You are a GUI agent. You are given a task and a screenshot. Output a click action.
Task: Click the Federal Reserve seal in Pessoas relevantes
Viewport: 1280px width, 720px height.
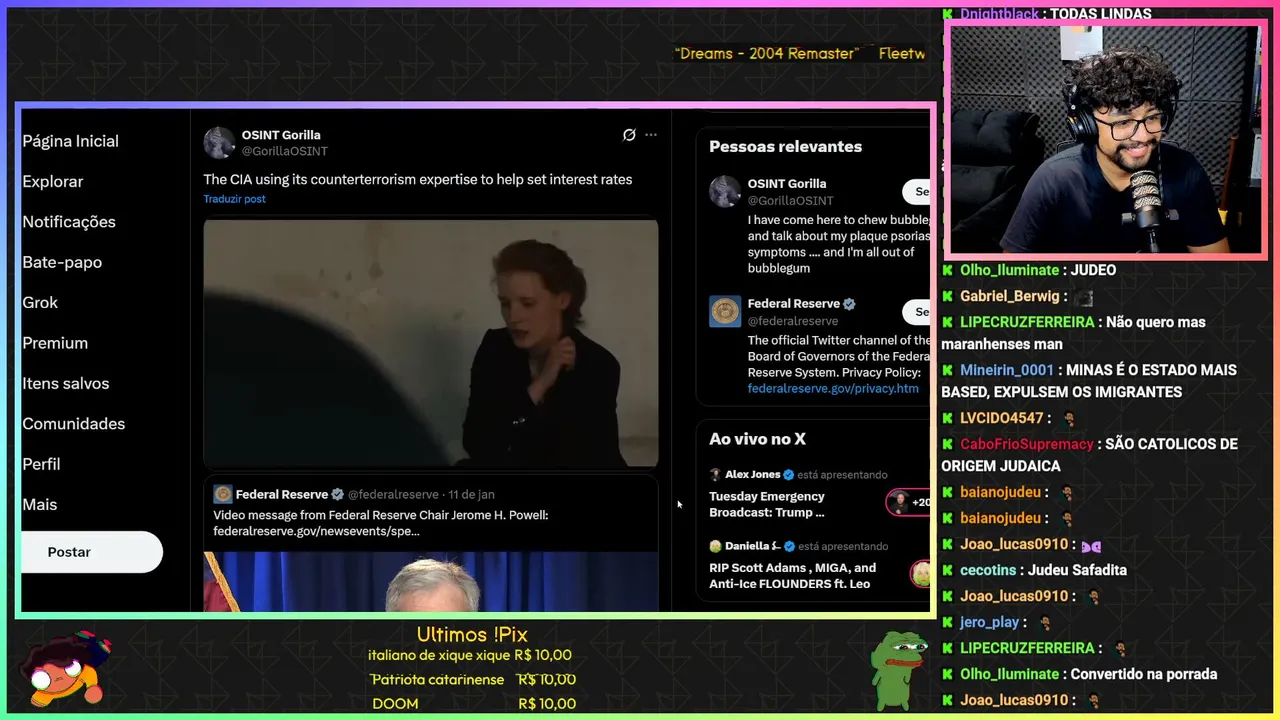[x=725, y=311]
